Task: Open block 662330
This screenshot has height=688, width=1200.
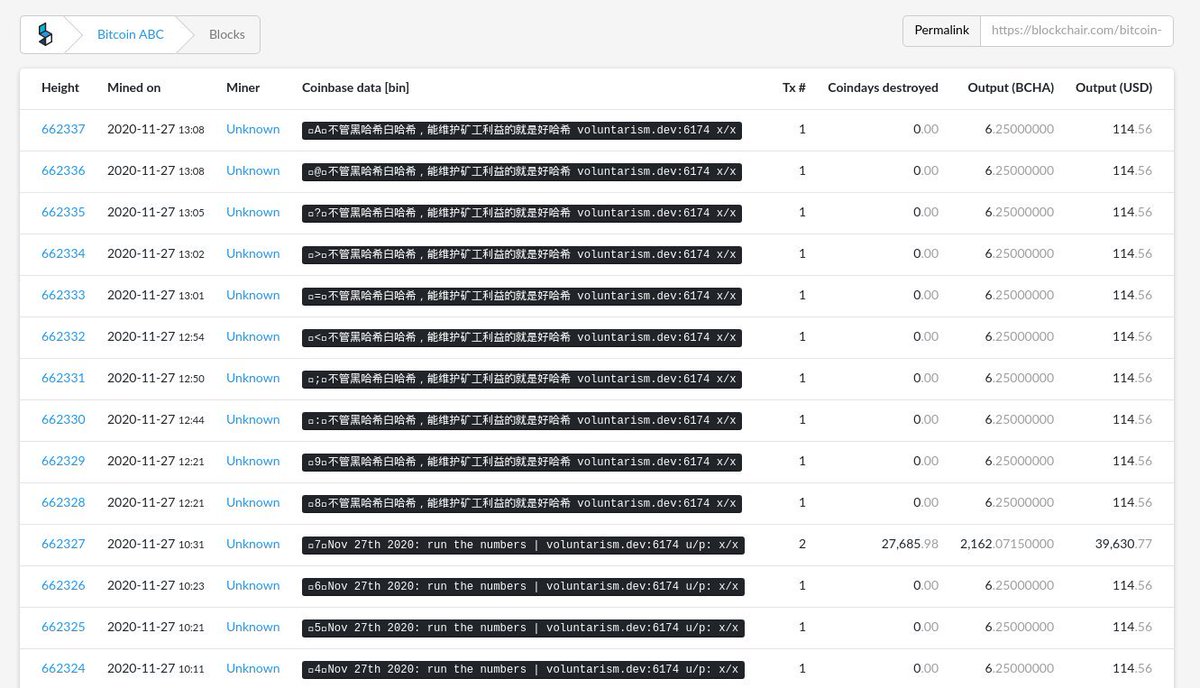Action: tap(63, 420)
